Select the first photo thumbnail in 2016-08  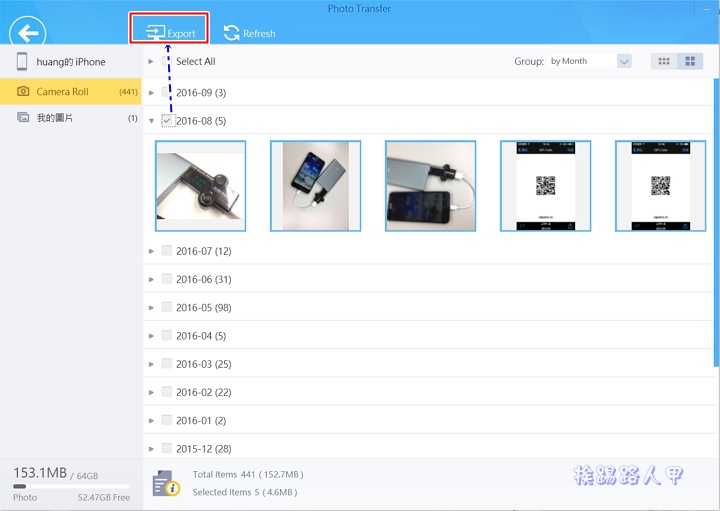click(200, 186)
